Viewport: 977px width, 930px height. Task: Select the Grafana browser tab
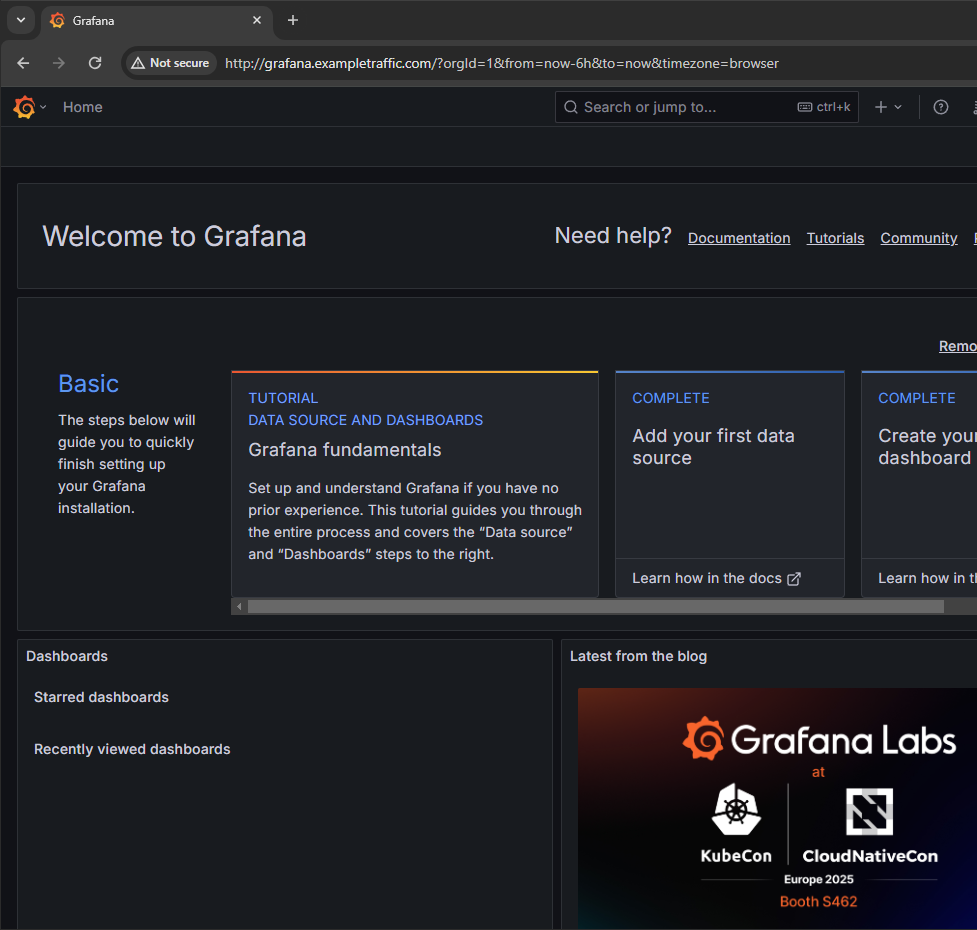(x=157, y=21)
